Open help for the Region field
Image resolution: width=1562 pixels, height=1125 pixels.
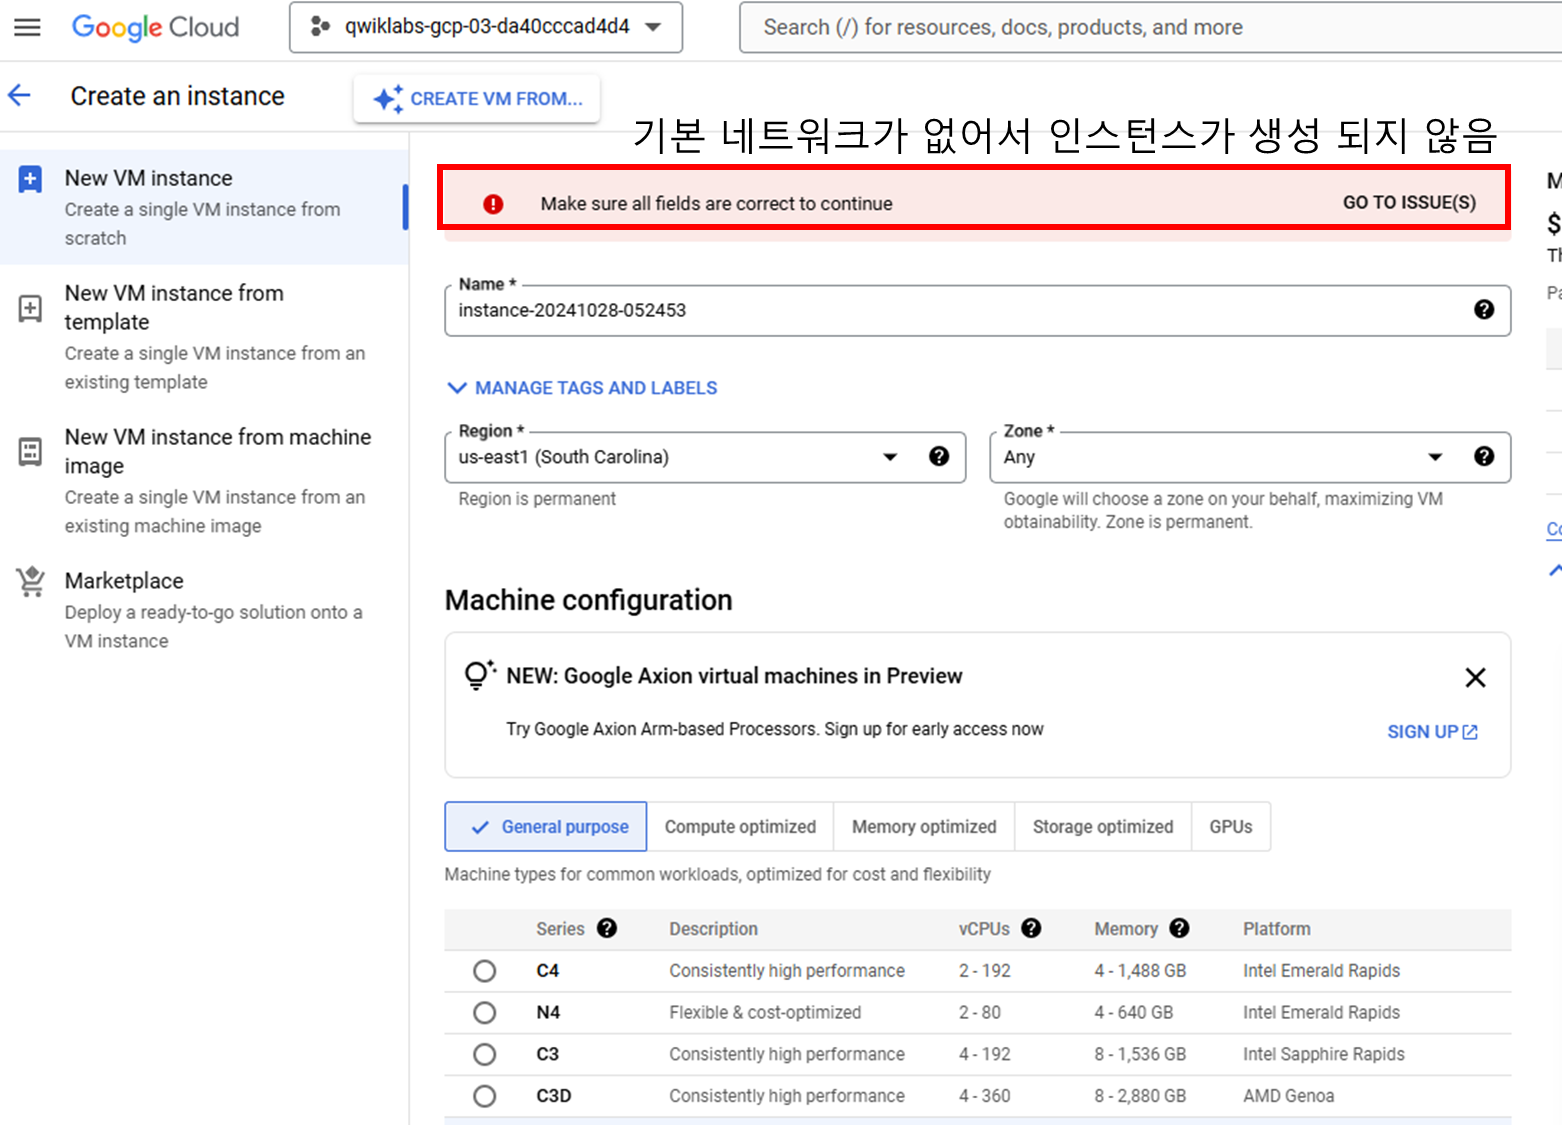pos(939,457)
